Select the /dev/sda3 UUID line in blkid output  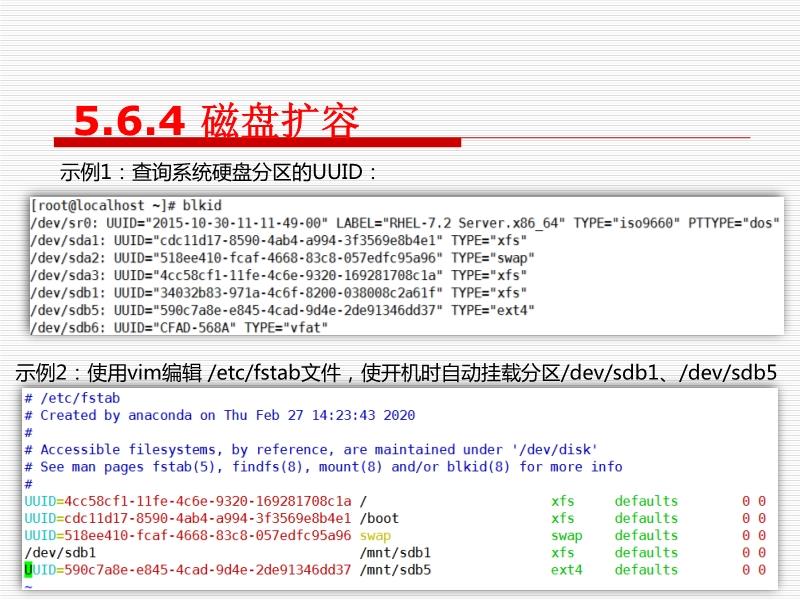pyautogui.click(x=279, y=275)
